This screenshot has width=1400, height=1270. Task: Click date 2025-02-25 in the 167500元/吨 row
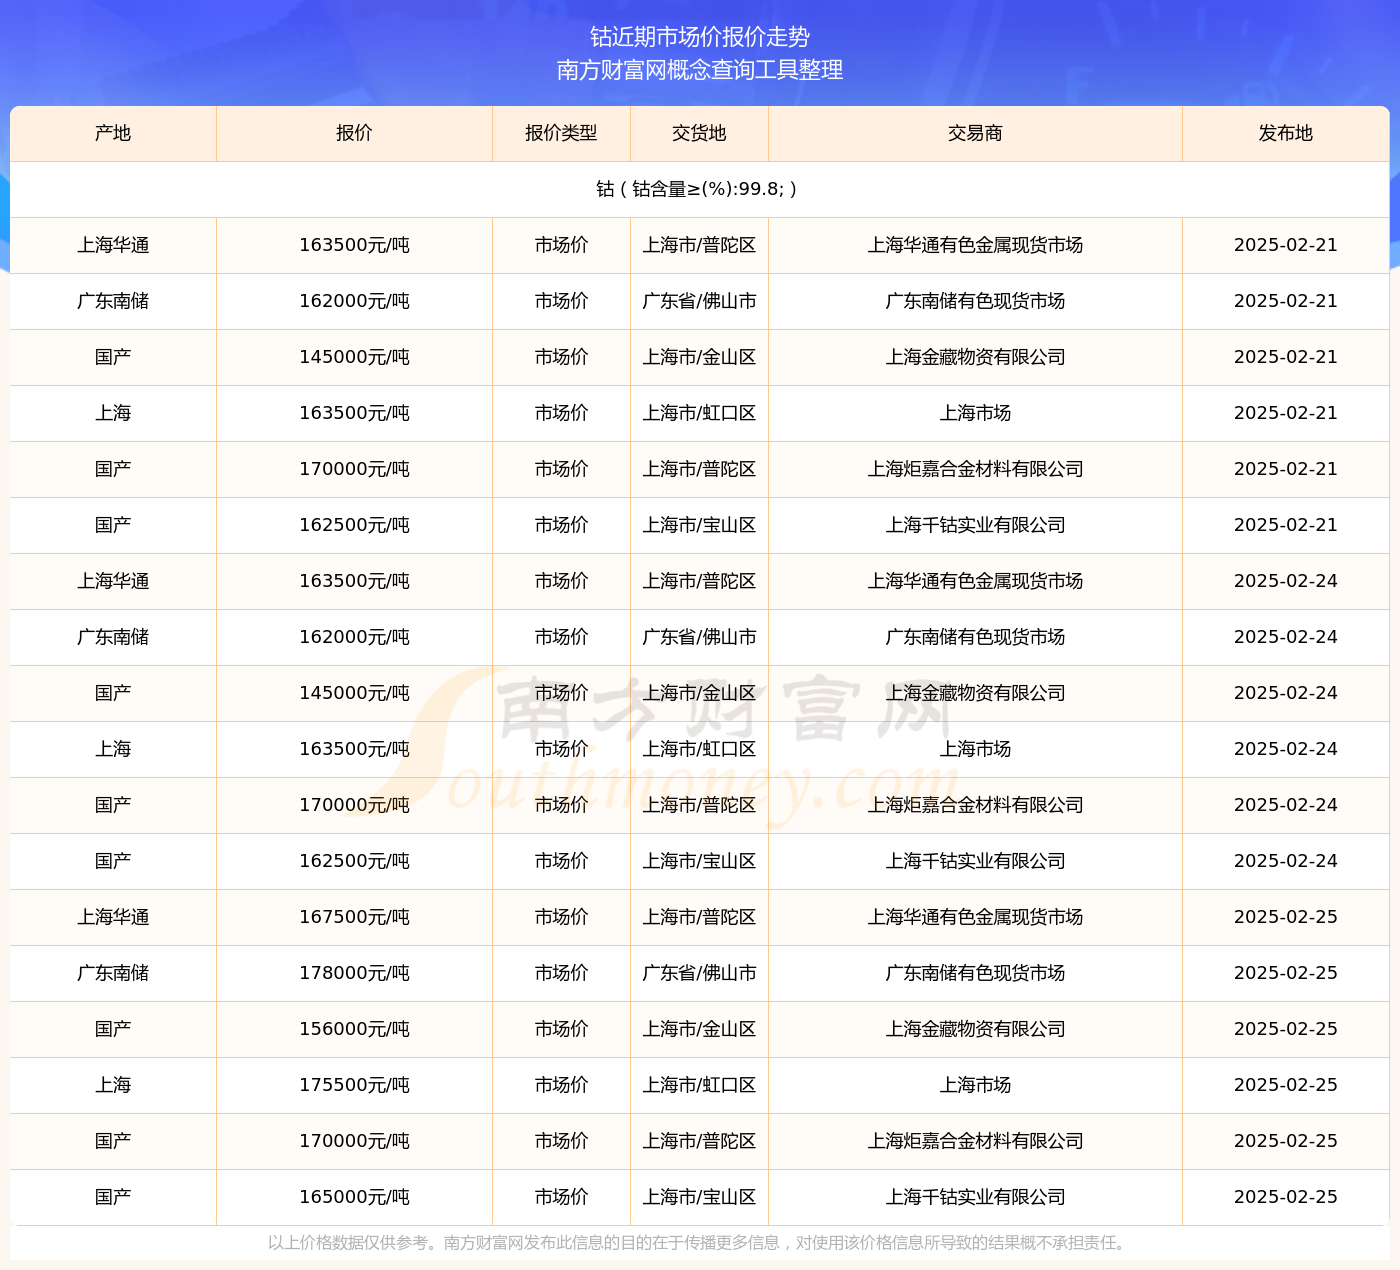pyautogui.click(x=1286, y=917)
